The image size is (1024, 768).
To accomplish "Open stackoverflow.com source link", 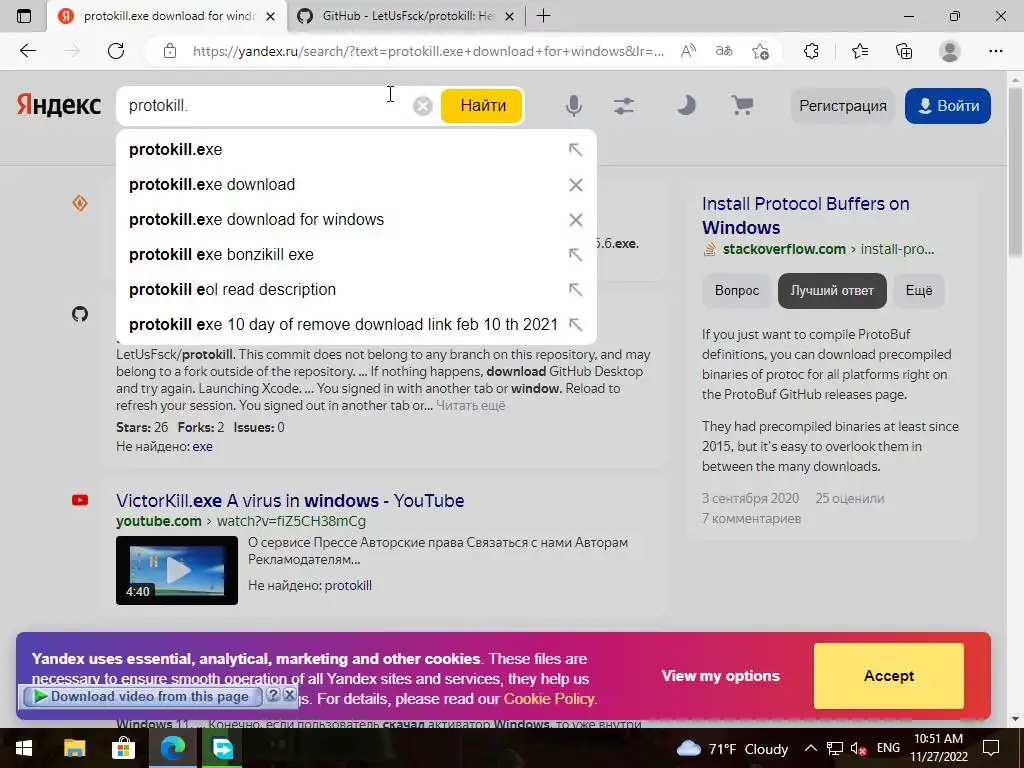I will click(784, 249).
